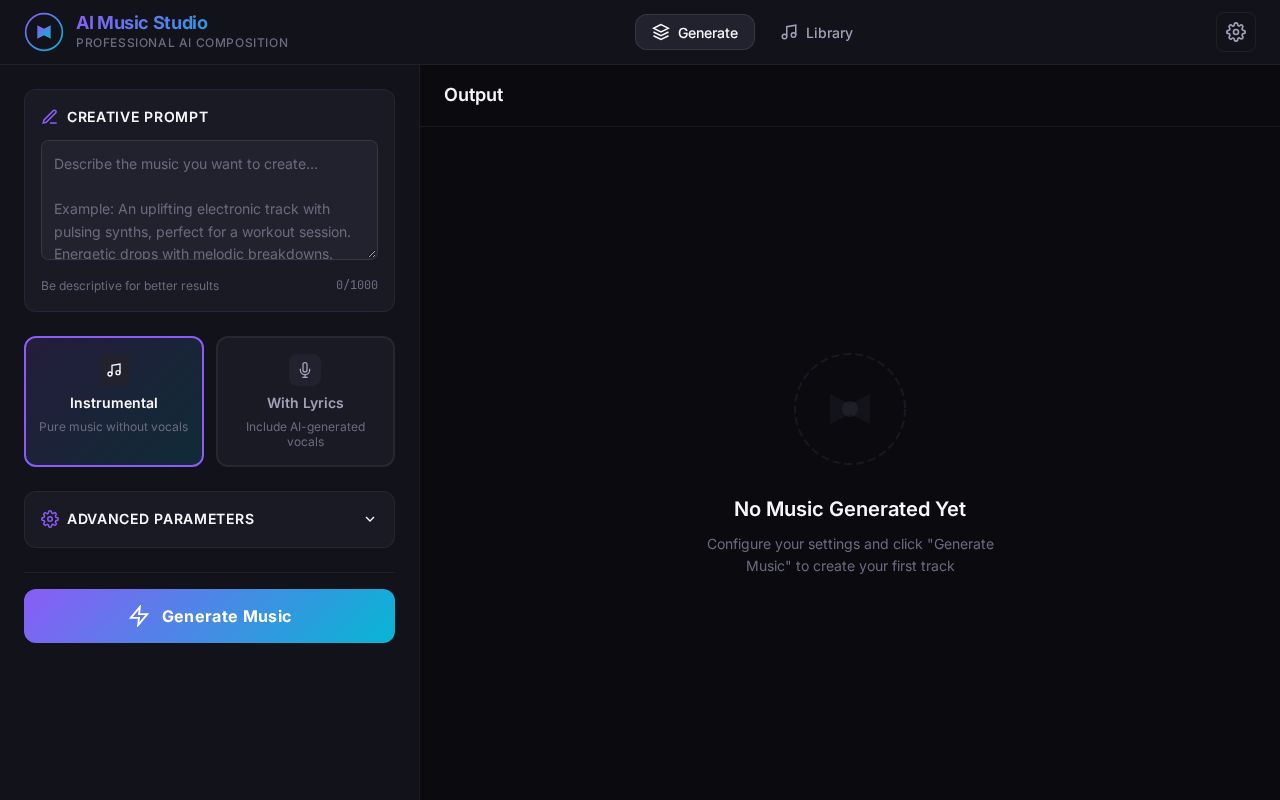Click the Creative Prompt section title

[x=138, y=117]
